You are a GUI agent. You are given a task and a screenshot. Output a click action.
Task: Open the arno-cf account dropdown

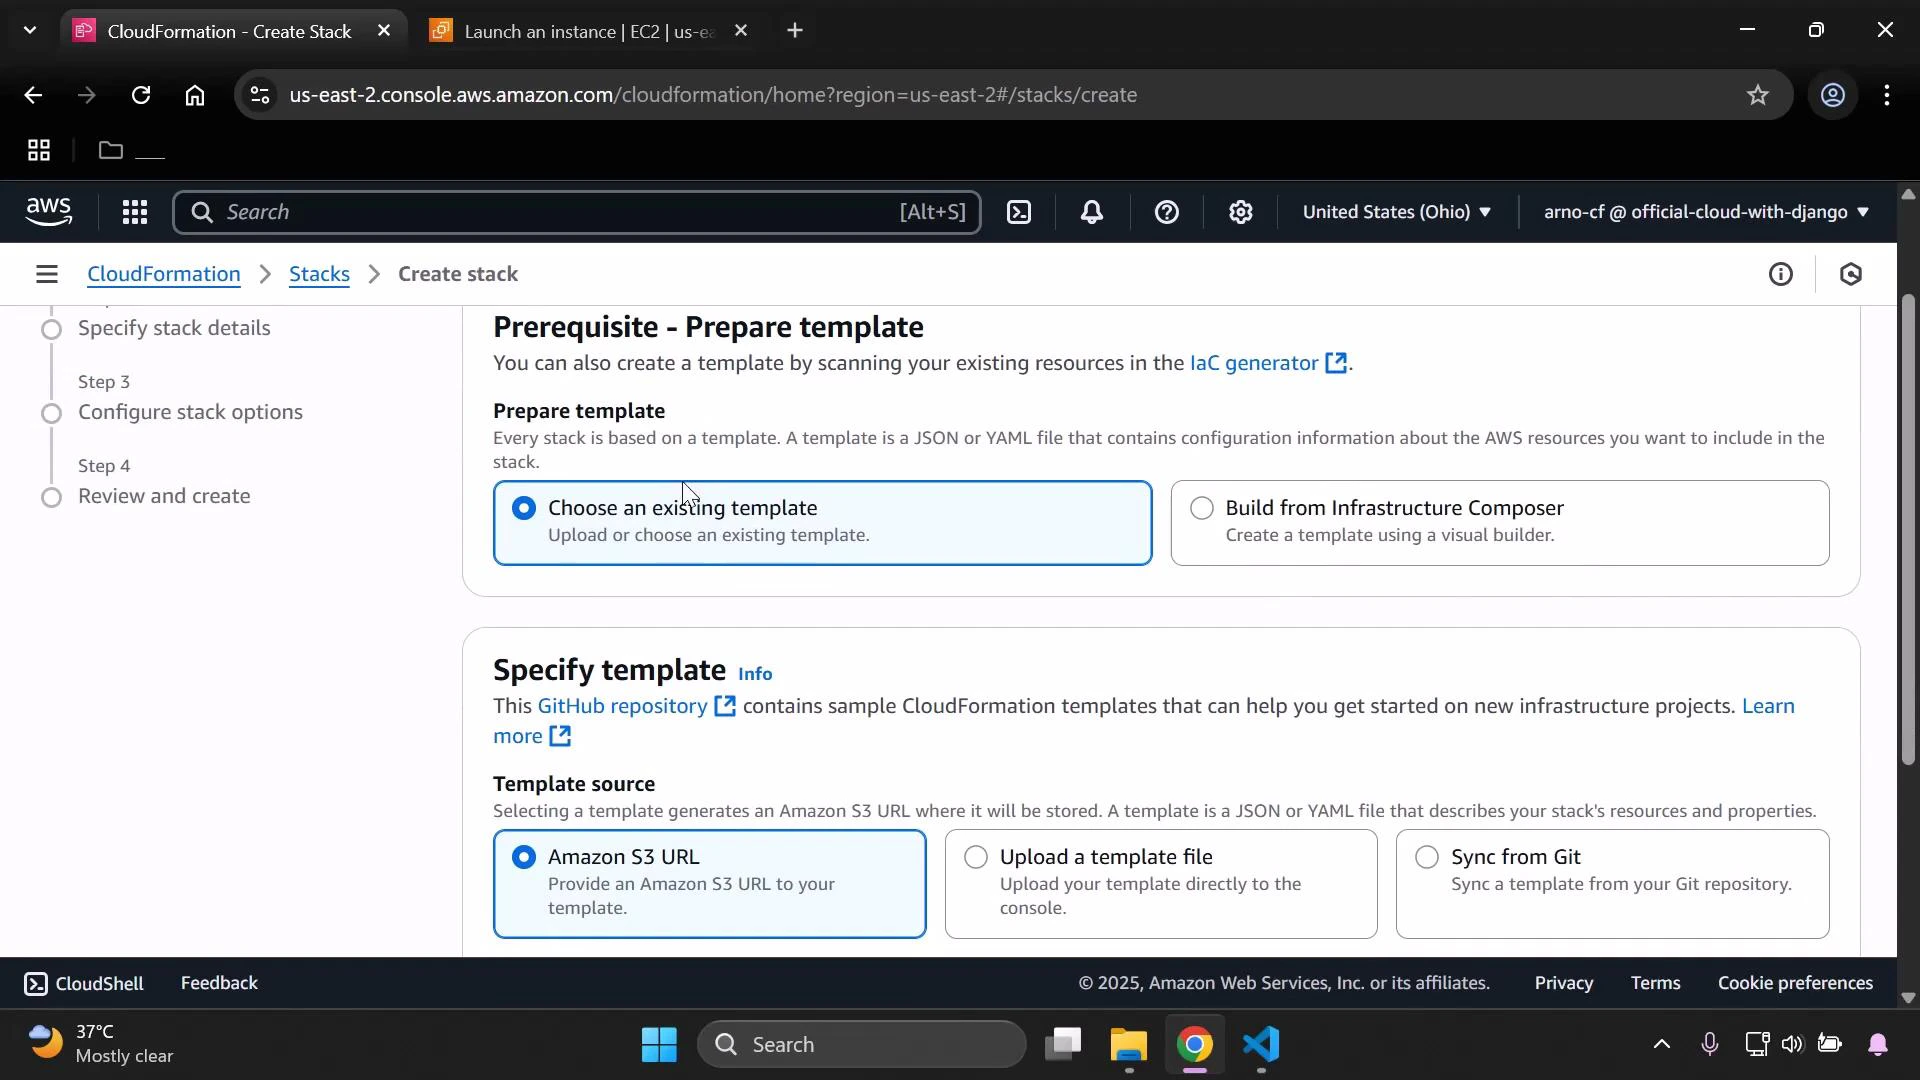pos(1704,212)
